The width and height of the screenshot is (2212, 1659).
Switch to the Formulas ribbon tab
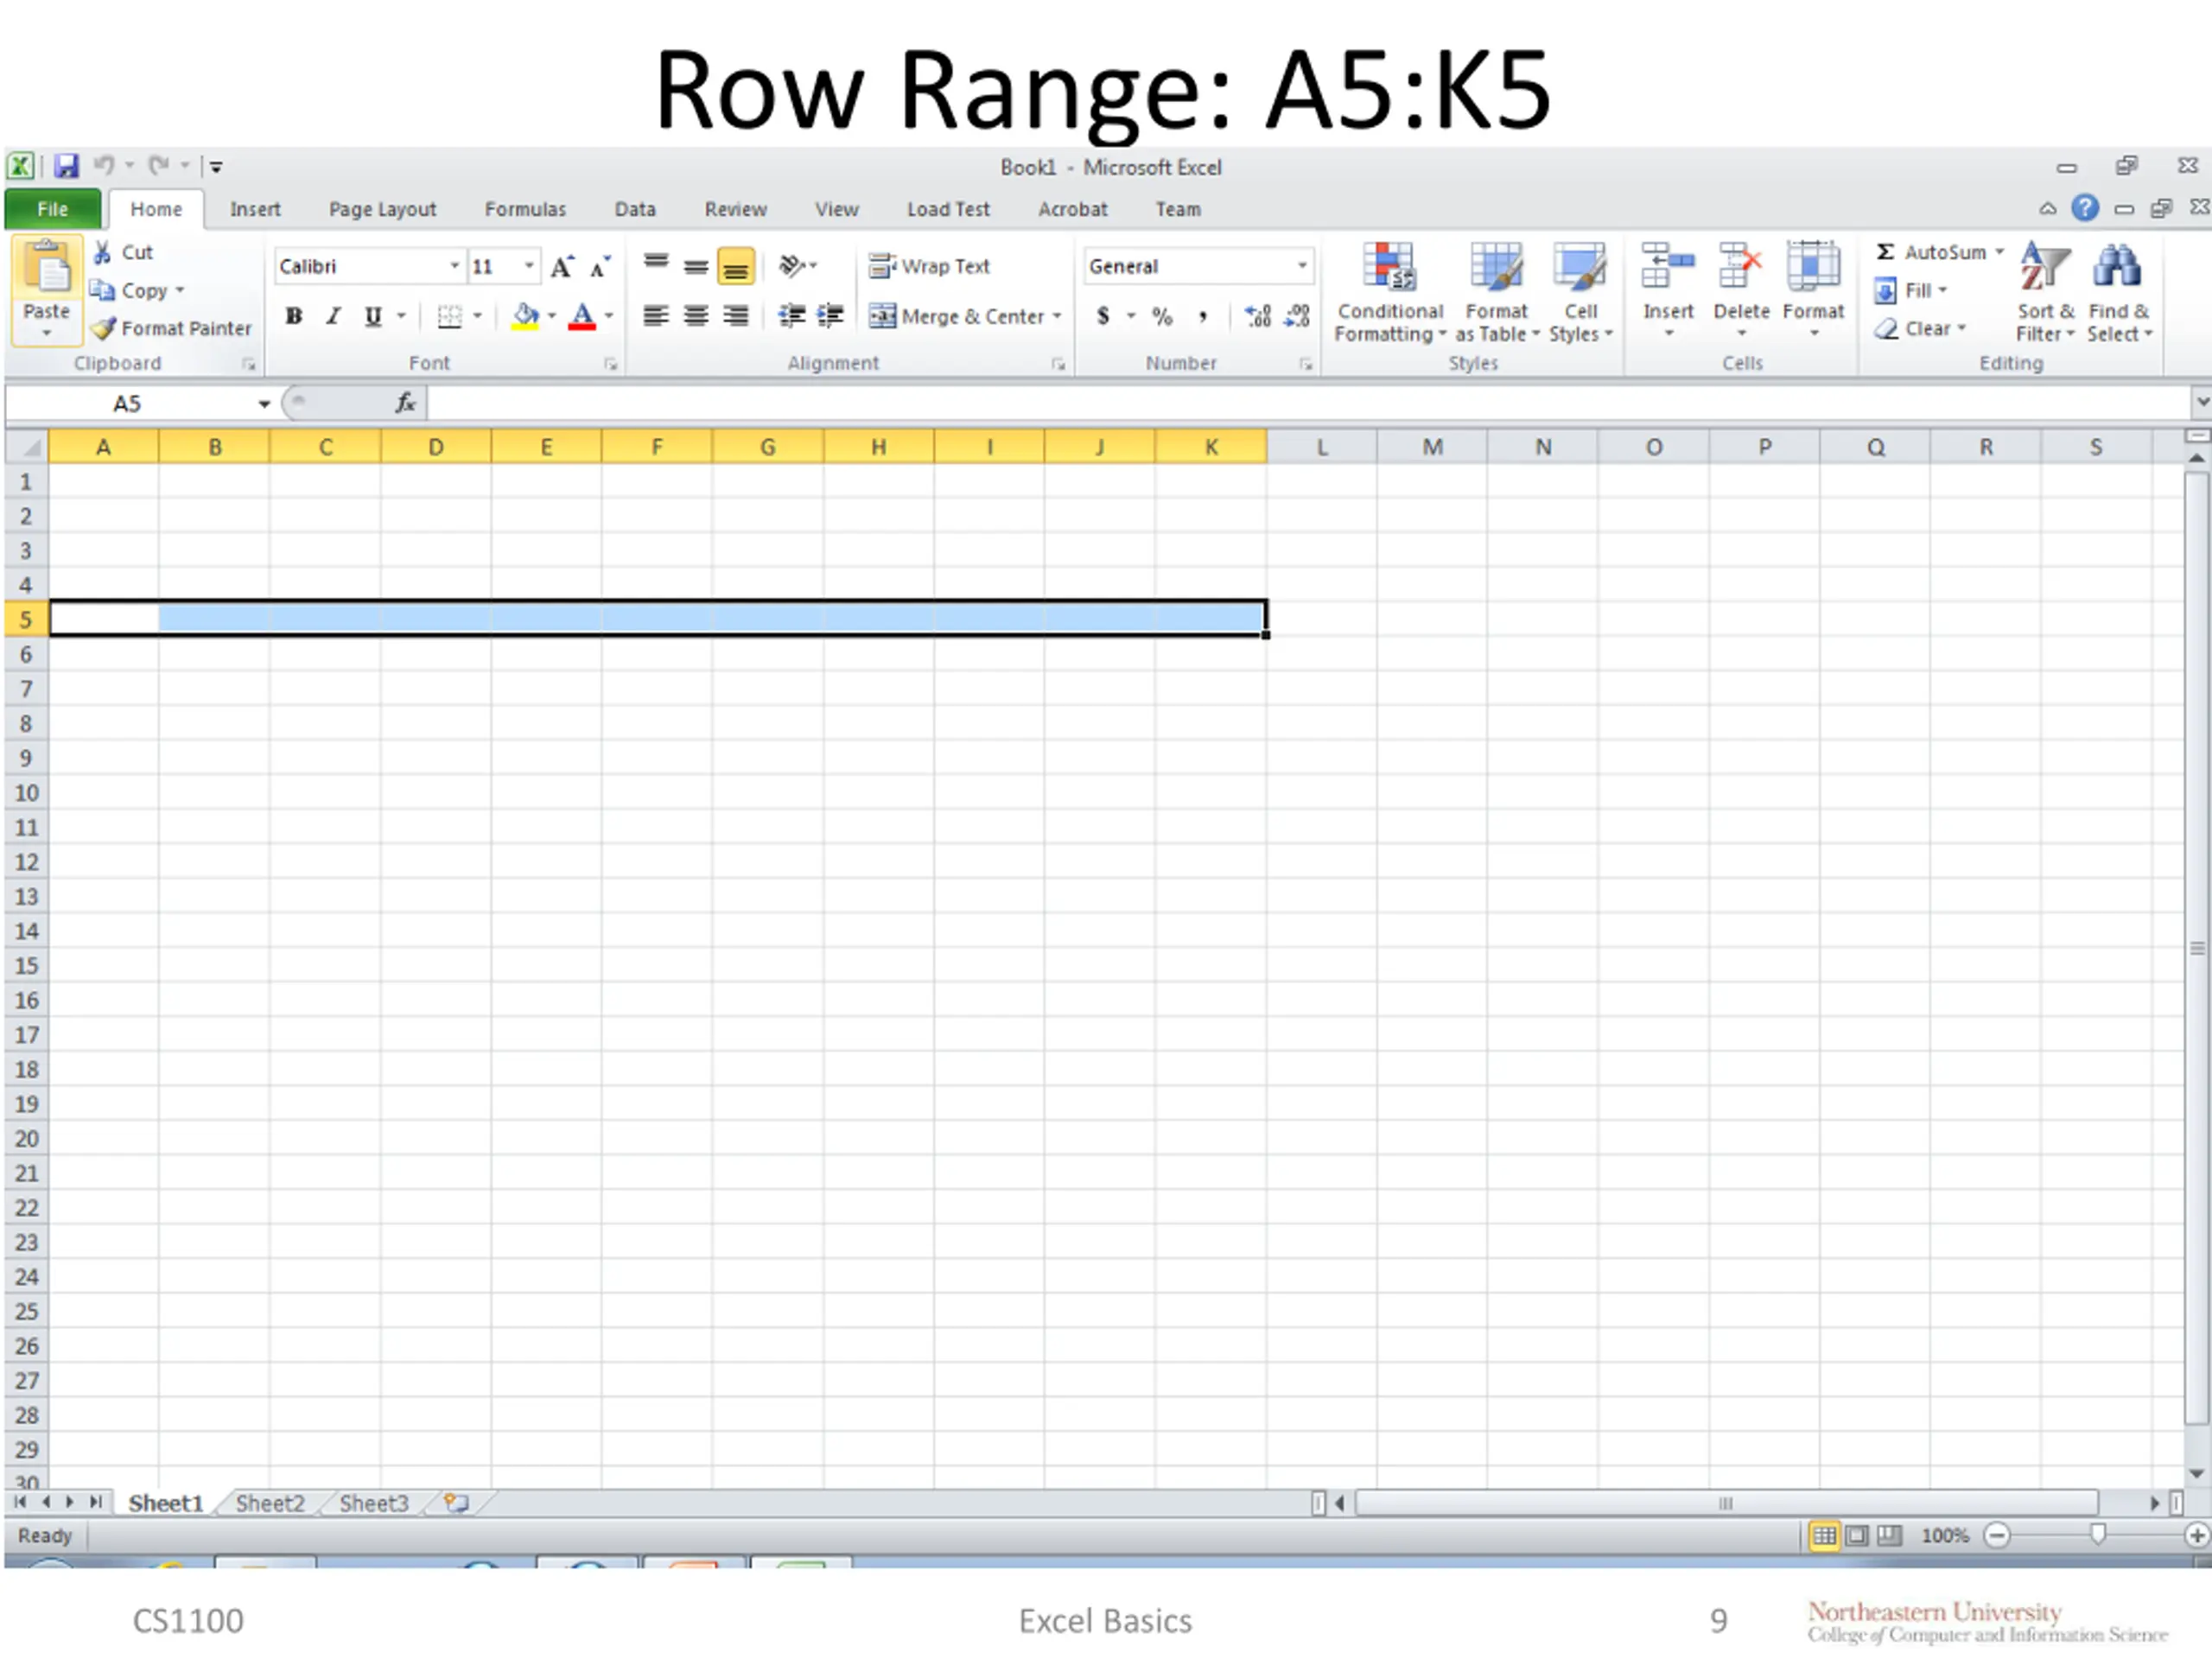click(x=525, y=209)
